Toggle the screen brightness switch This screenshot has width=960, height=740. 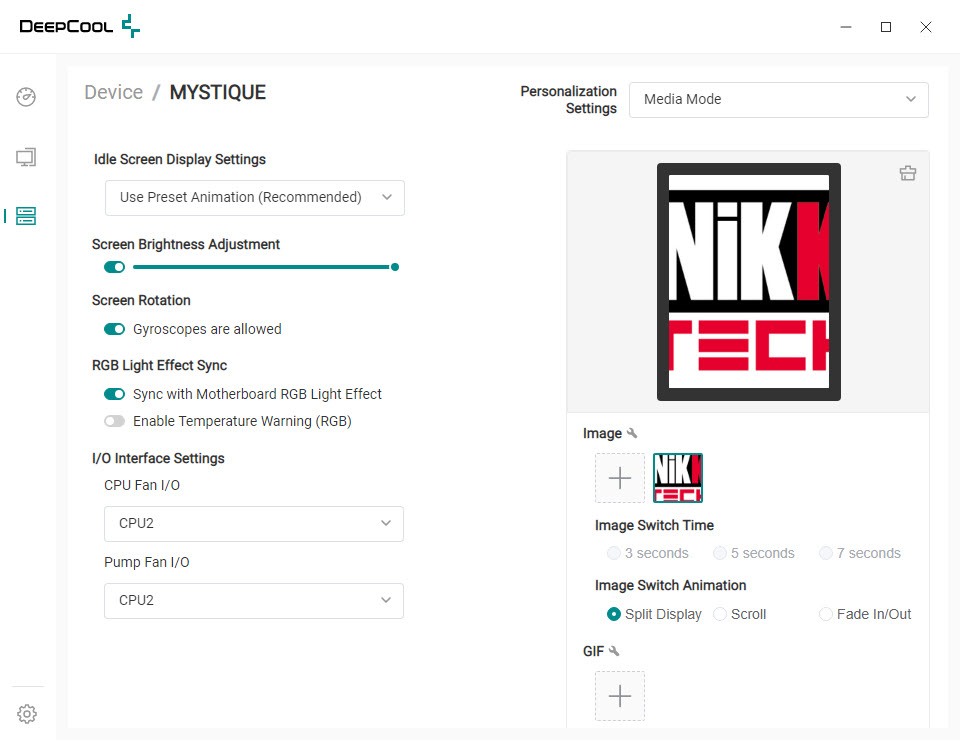click(x=114, y=267)
